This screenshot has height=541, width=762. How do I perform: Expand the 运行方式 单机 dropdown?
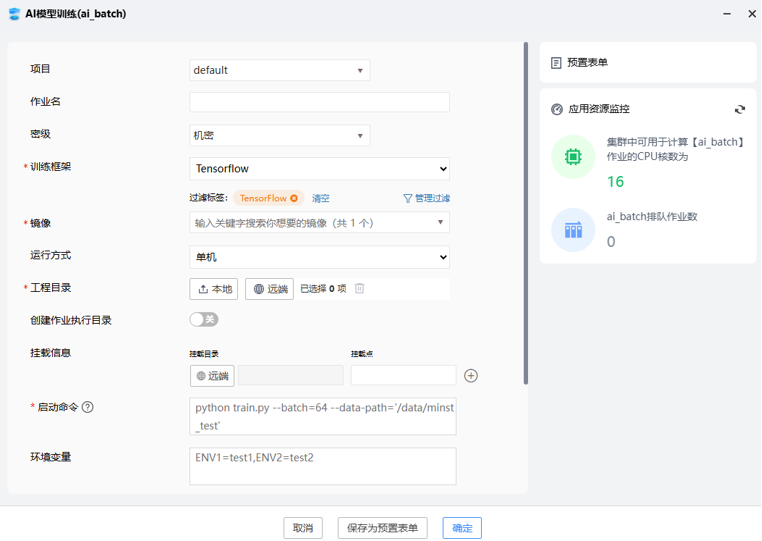pyautogui.click(x=319, y=257)
